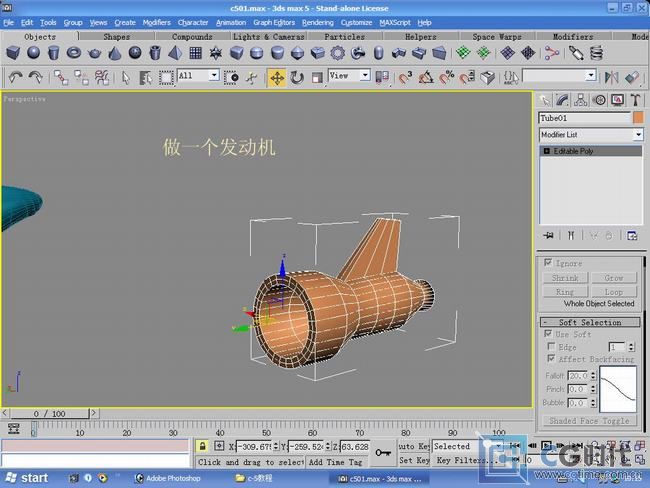650x488 pixels.
Task: Toggle 3D Snap tool
Action: tap(405, 77)
